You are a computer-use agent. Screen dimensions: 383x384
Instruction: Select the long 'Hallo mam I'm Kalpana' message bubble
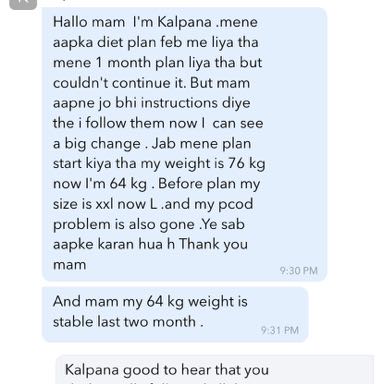tap(184, 144)
